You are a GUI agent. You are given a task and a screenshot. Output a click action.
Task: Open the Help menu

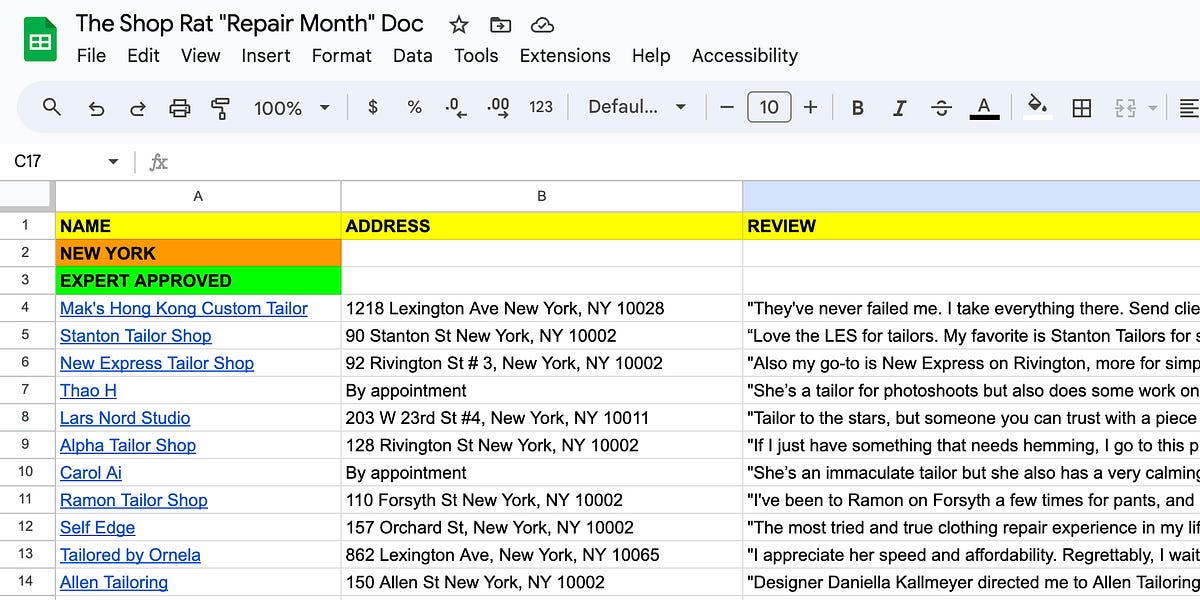coord(651,55)
